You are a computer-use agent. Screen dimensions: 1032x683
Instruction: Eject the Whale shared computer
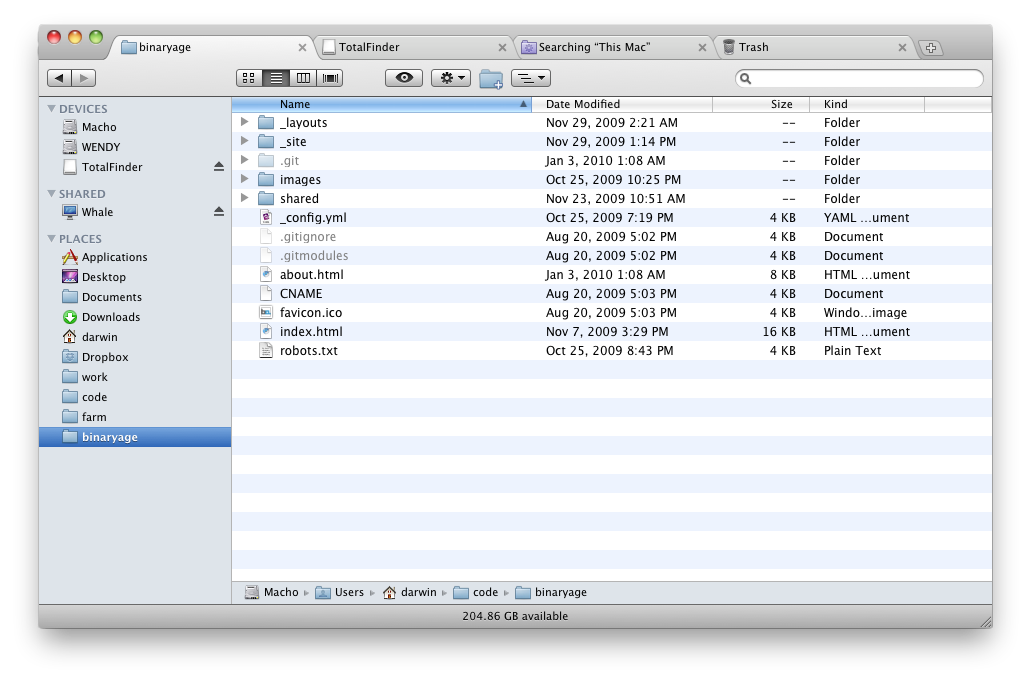(219, 212)
